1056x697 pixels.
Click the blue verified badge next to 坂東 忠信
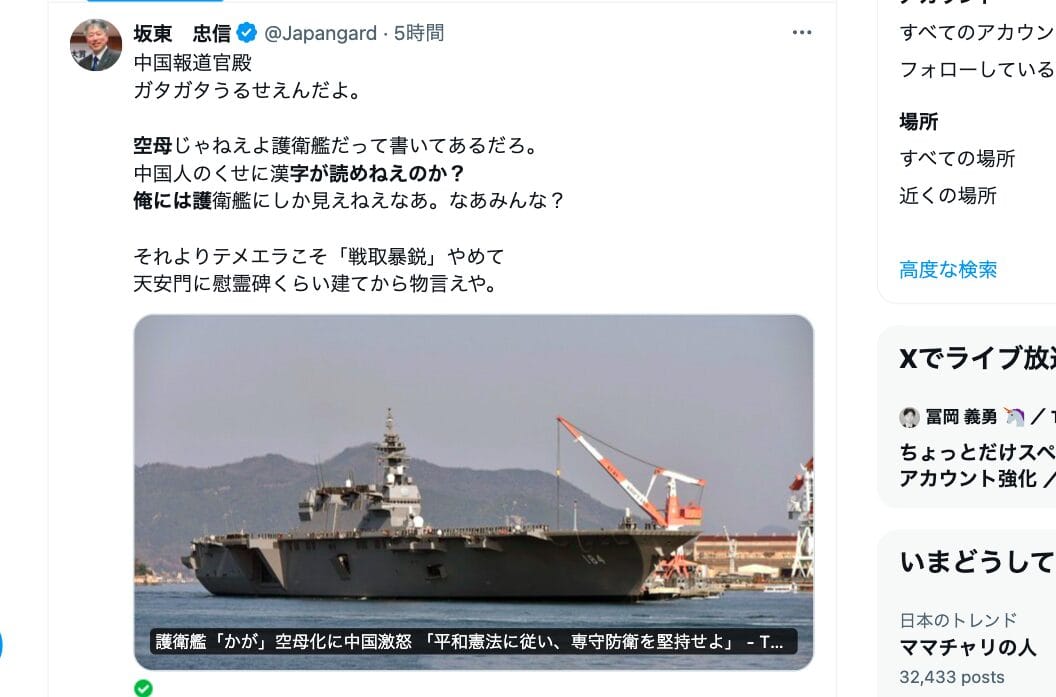coord(246,32)
